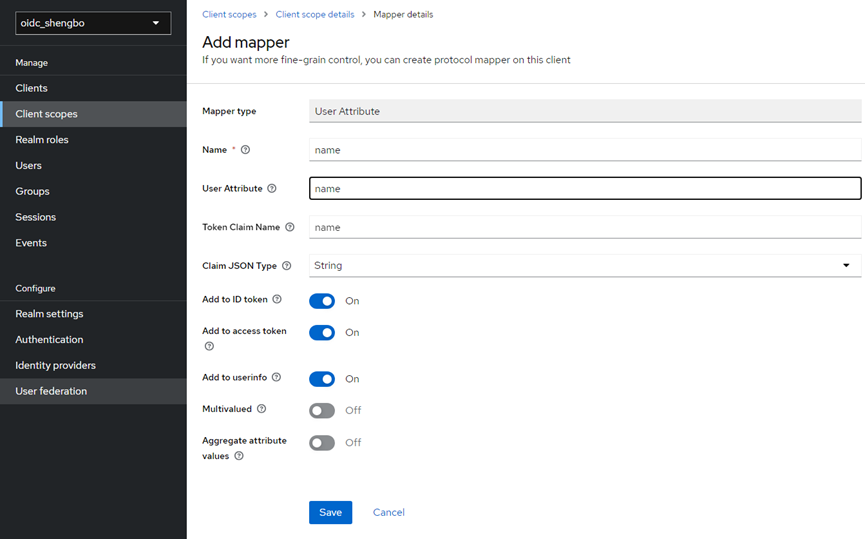Click help icon next to Name label
865x539 pixels.
246,150
